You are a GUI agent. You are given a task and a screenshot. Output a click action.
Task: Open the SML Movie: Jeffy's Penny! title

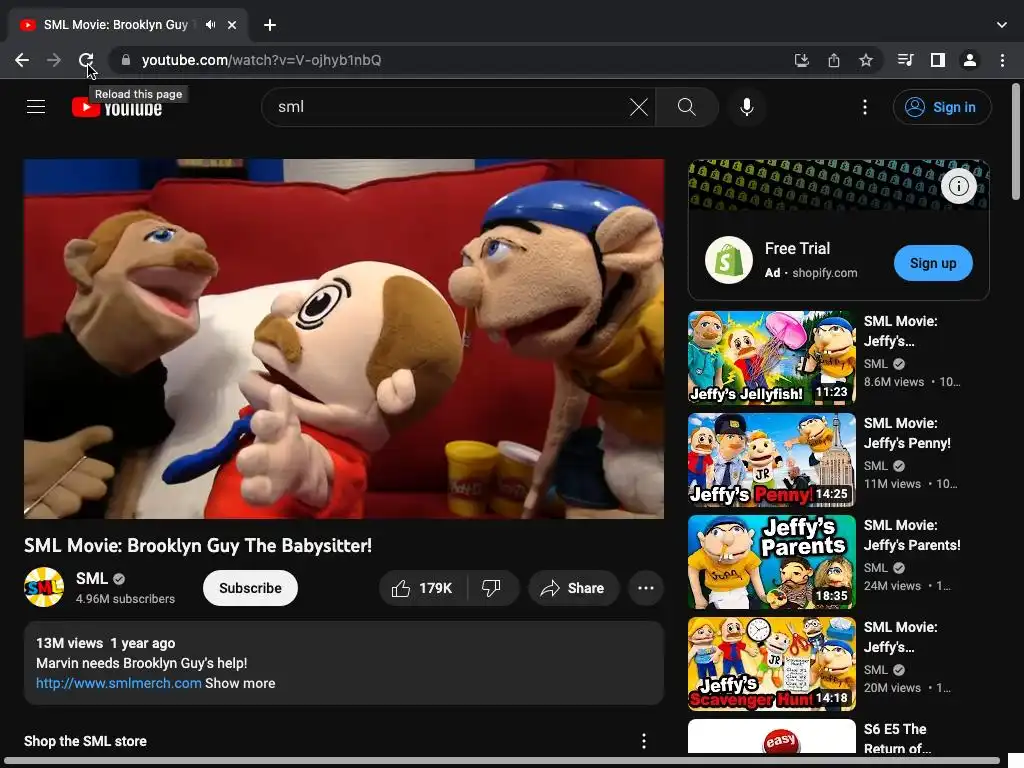pos(907,433)
